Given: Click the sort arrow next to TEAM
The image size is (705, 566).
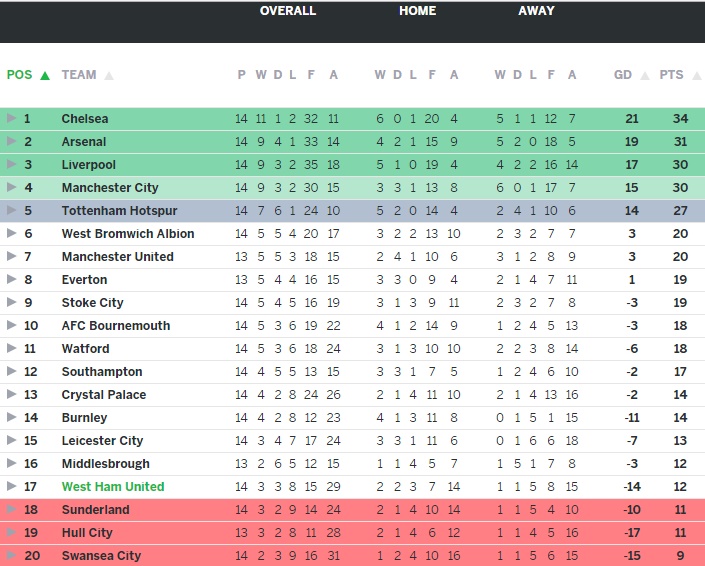Looking at the screenshot, I should pyautogui.click(x=109, y=75).
